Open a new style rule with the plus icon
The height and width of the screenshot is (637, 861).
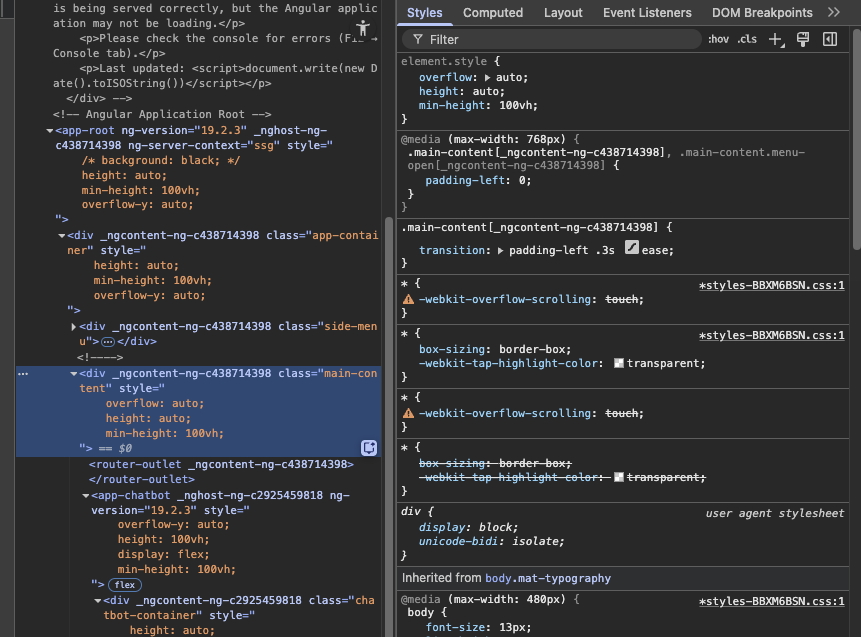coord(774,38)
